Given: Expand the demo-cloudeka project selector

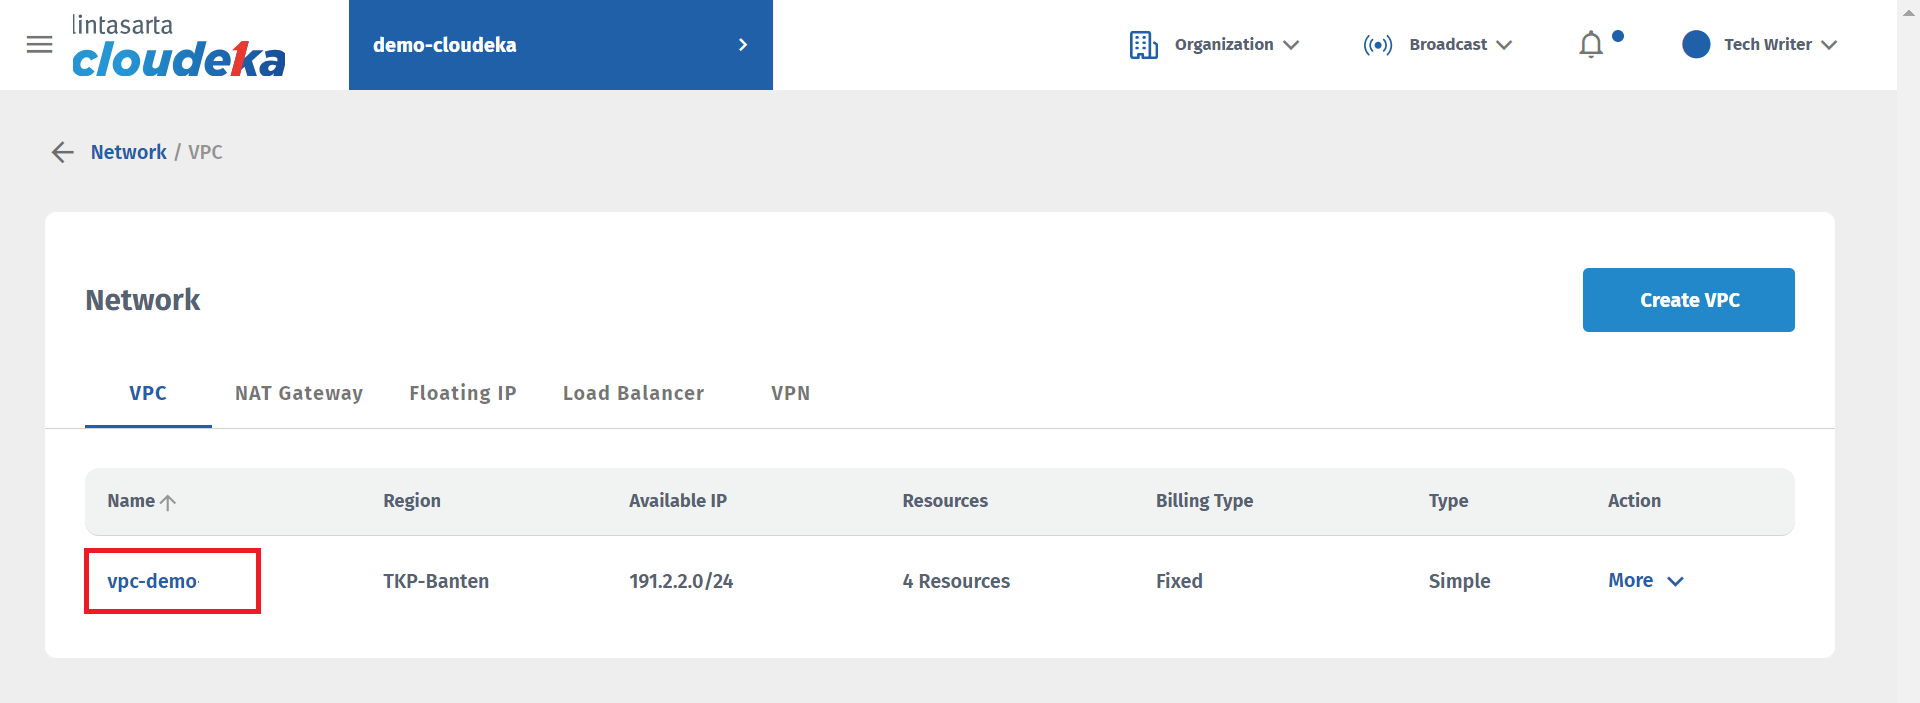Looking at the screenshot, I should [x=742, y=45].
